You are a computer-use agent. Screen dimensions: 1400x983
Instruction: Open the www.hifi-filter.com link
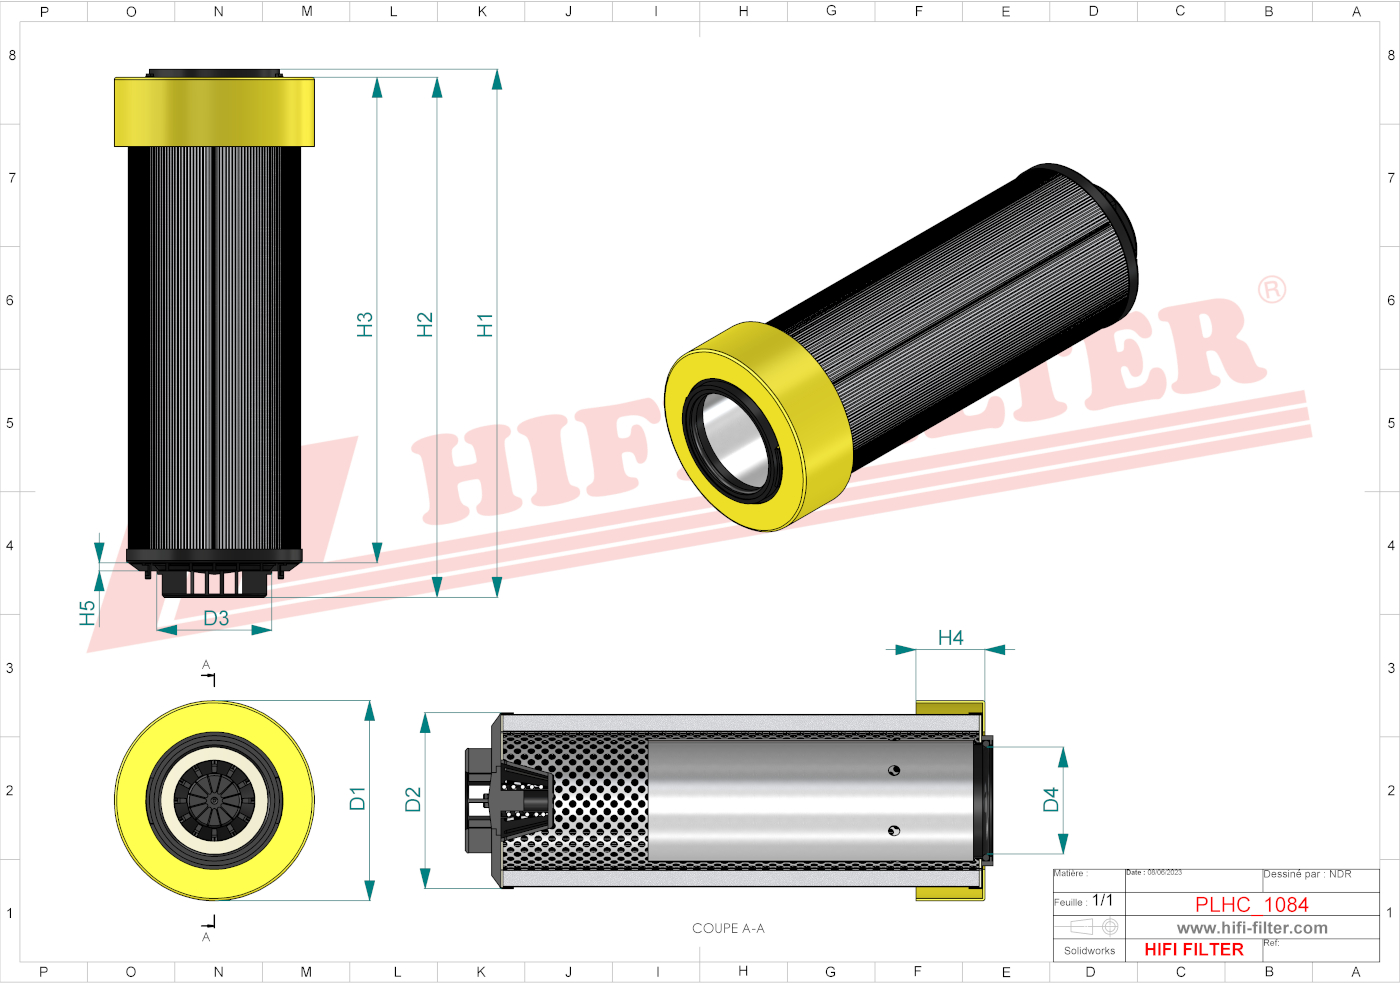[x=1252, y=928]
